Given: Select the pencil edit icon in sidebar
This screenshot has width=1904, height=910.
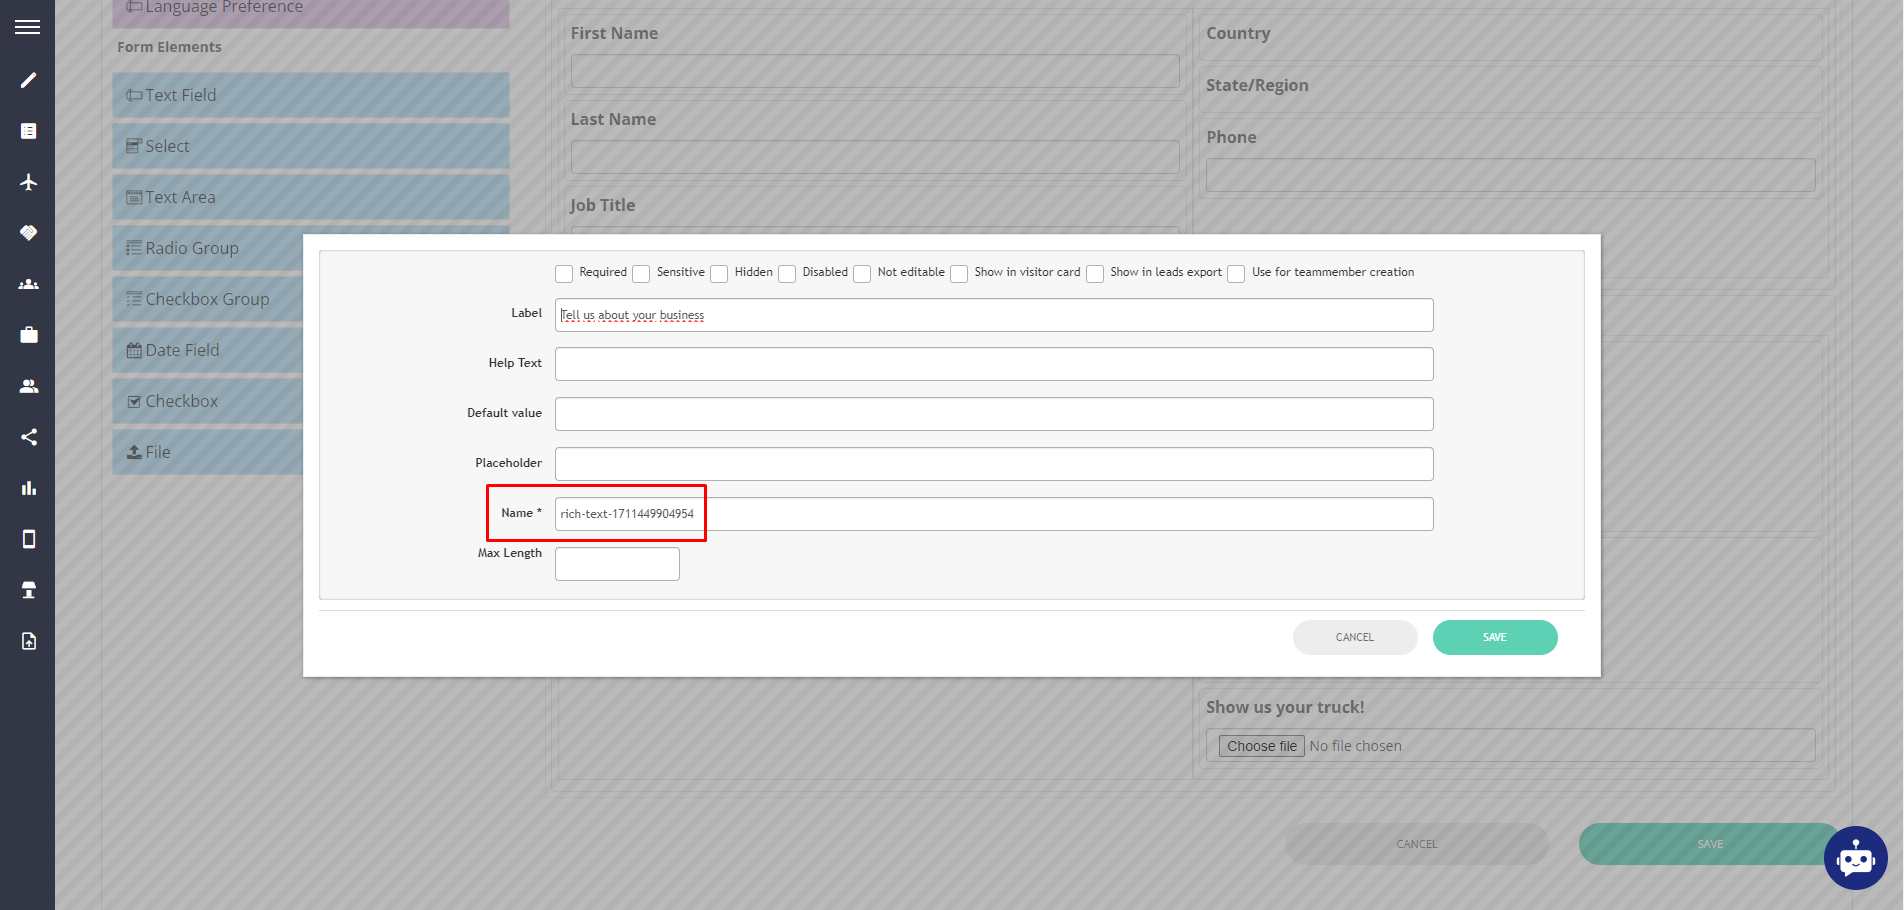Looking at the screenshot, I should tap(28, 79).
